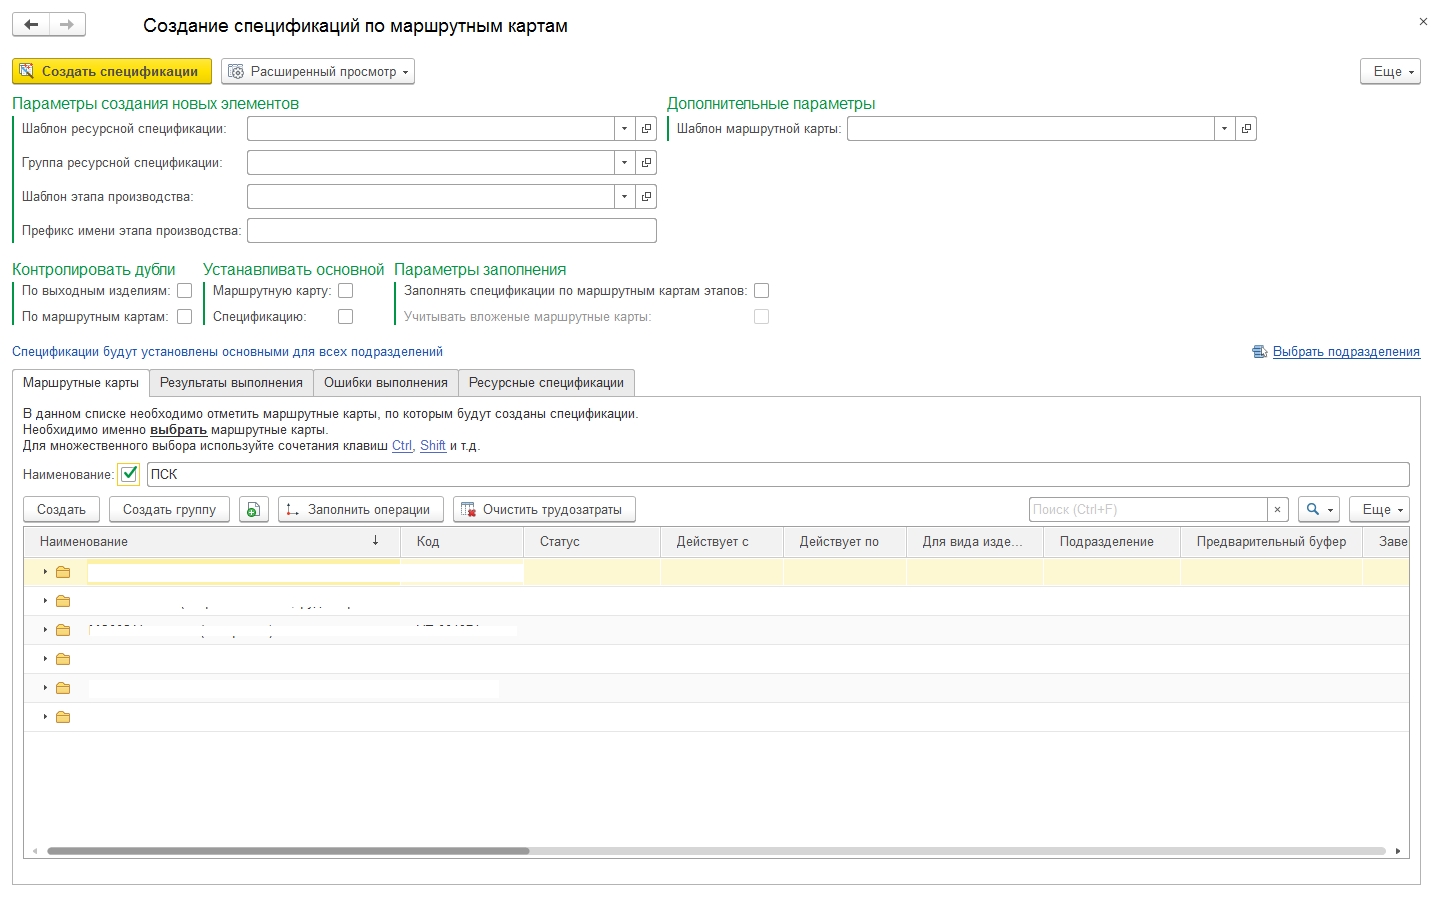Screen dimensions: 1440x897
Task: Click Выбрать подразделения link
Action: coord(1346,352)
